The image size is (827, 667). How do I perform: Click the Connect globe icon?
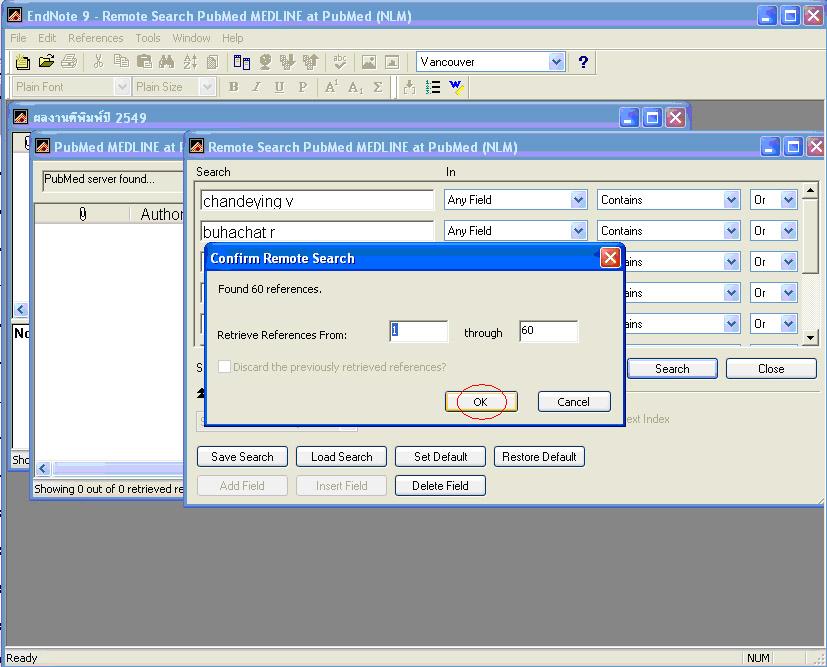(265, 62)
